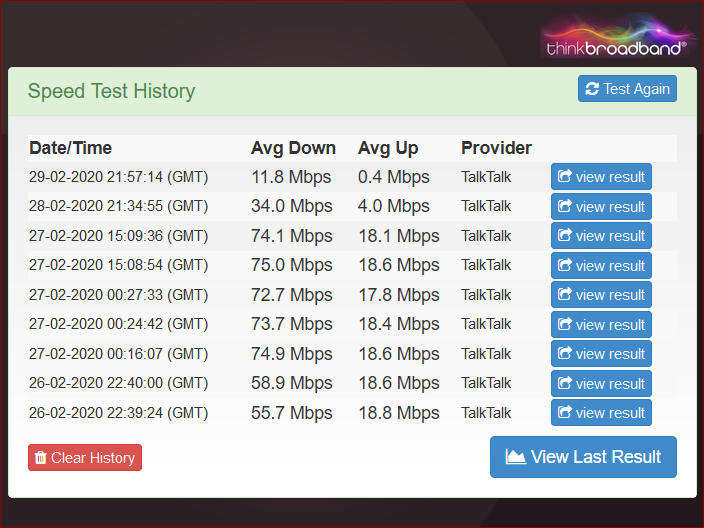Select the 72.7 Mbps download value
This screenshot has height=528, width=704.
pos(291,295)
